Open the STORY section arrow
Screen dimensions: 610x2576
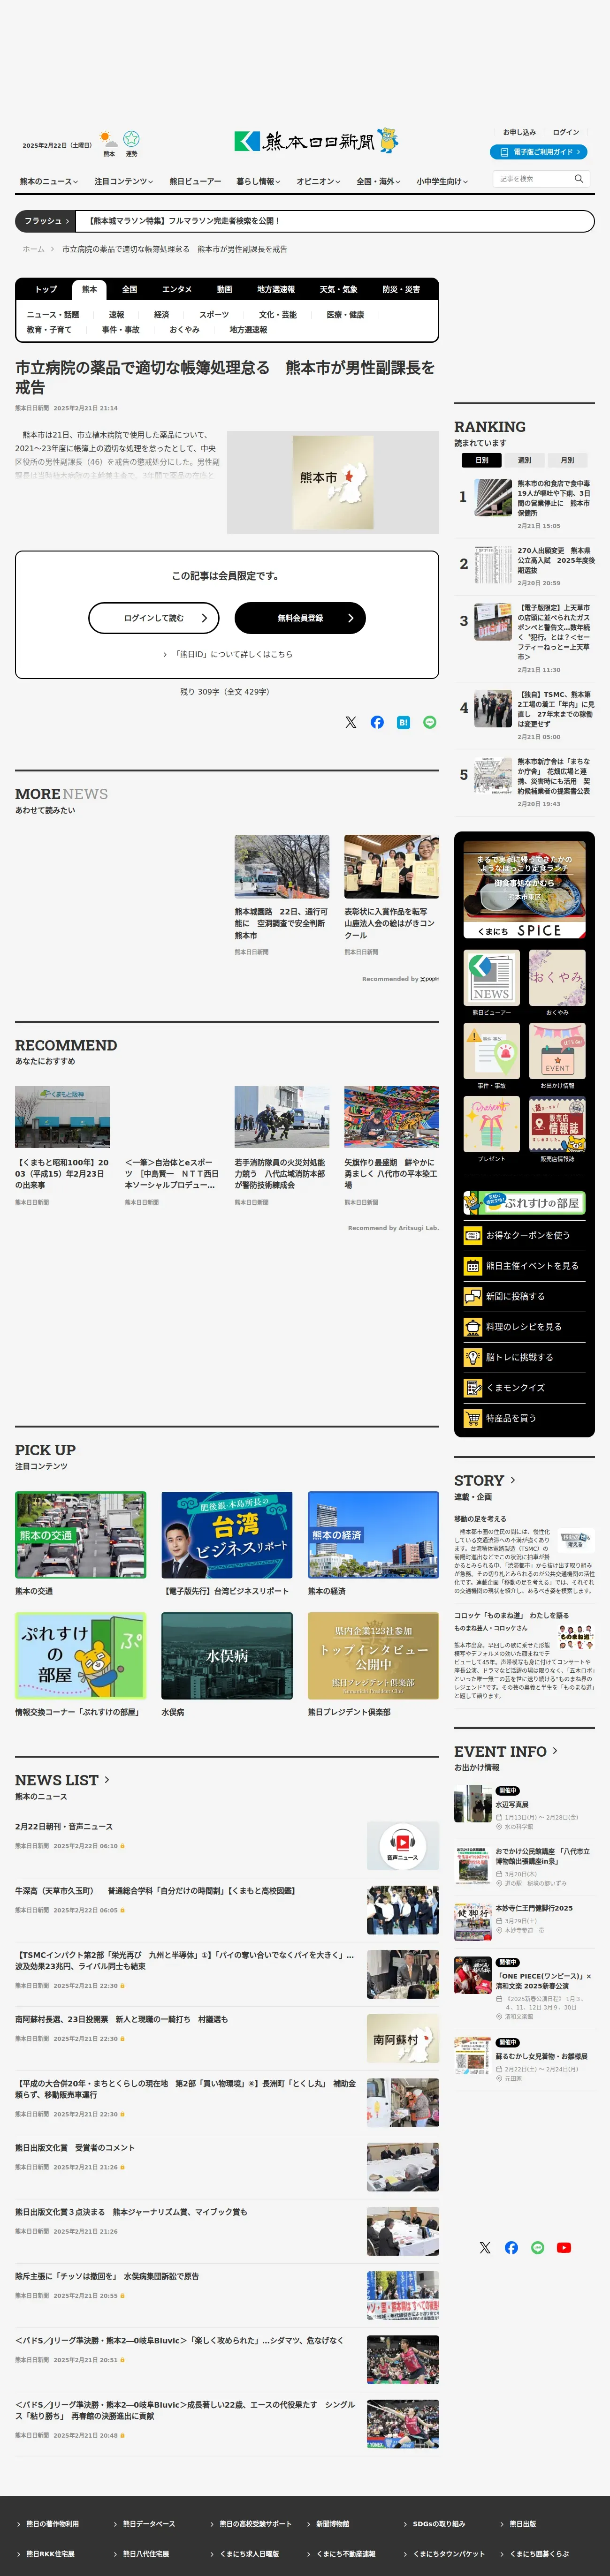(513, 1480)
